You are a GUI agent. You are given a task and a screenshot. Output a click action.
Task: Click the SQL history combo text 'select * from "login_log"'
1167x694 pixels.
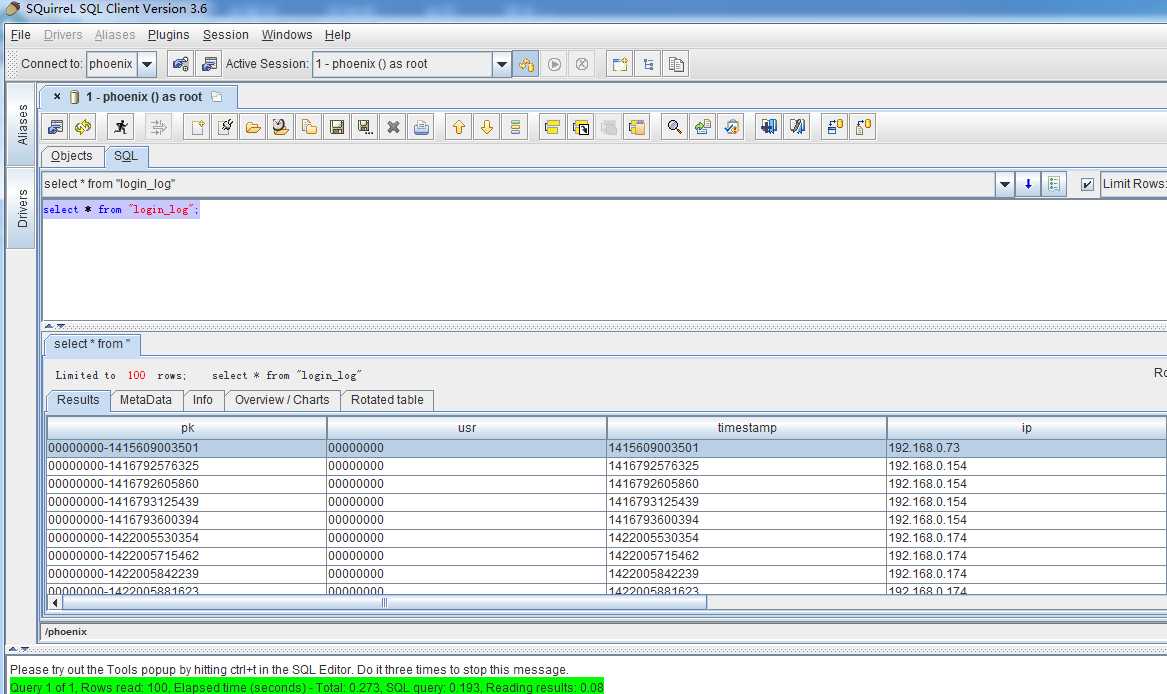pos(109,184)
